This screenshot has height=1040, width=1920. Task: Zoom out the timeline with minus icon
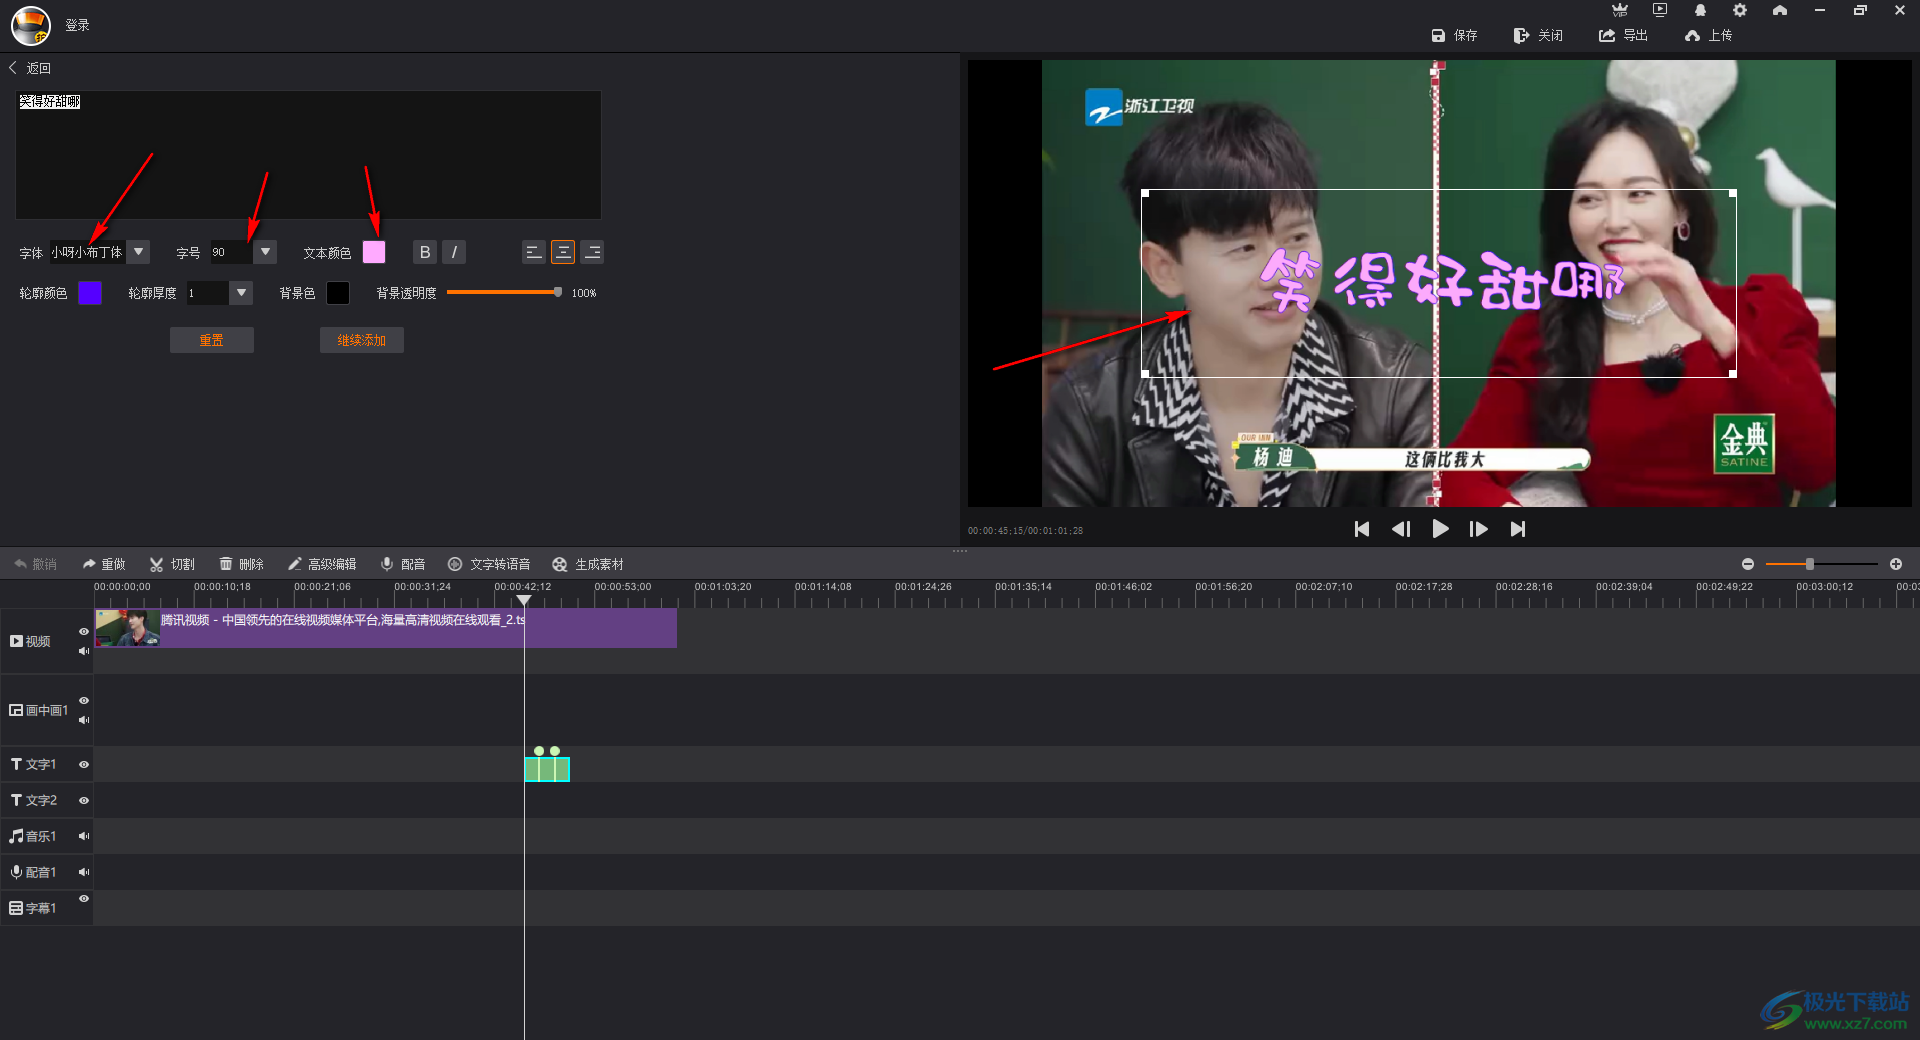tap(1748, 564)
